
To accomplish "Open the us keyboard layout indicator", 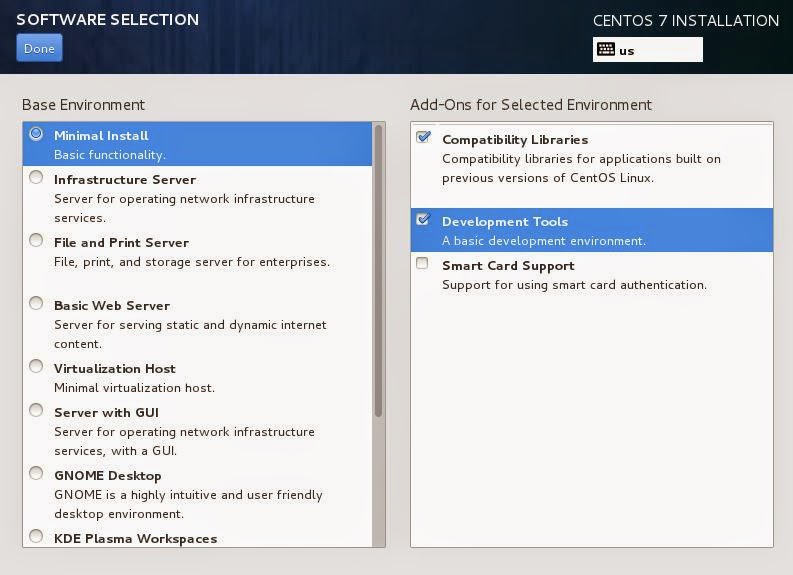I will click(647, 50).
